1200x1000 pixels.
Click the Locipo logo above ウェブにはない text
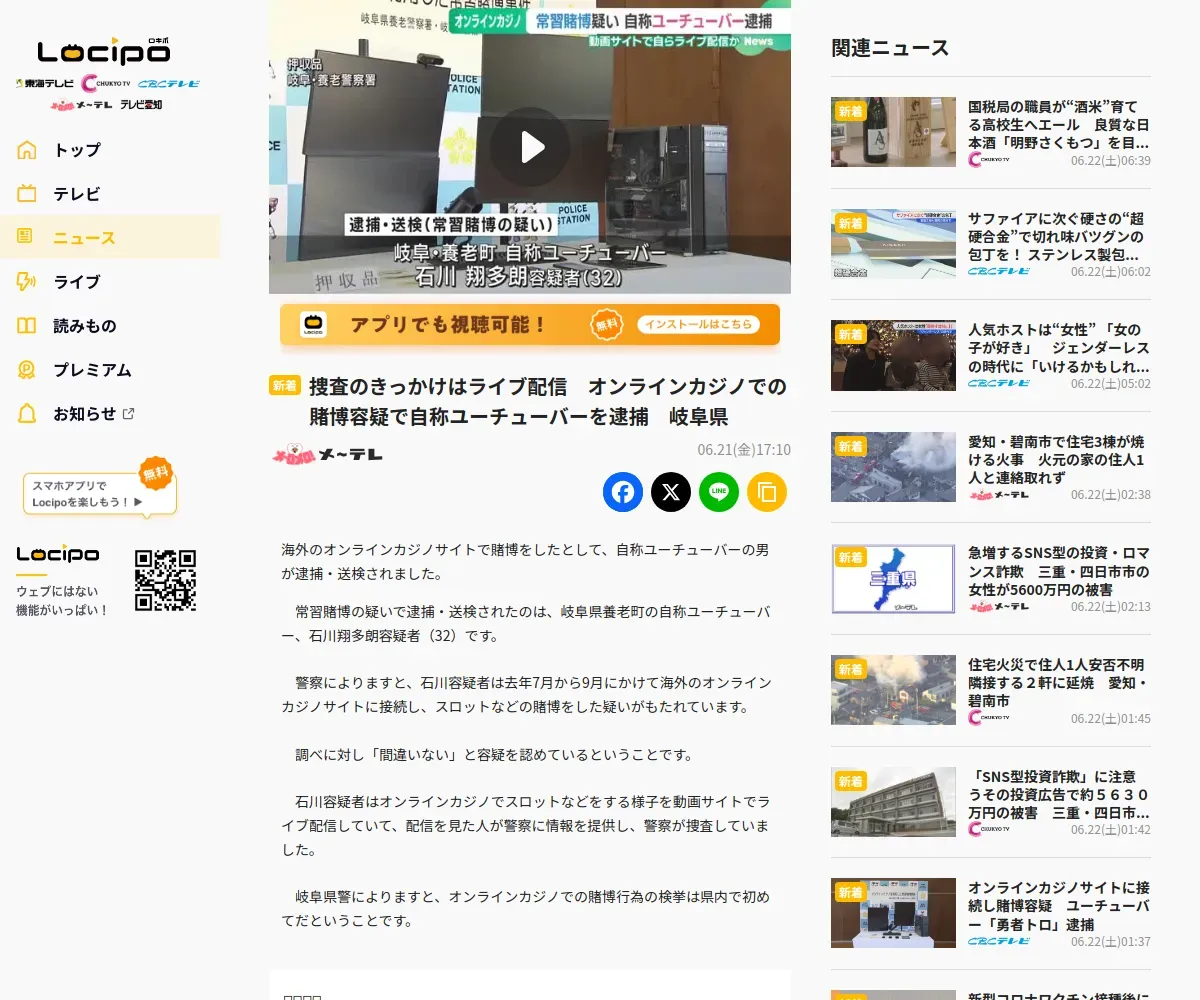tap(58, 554)
